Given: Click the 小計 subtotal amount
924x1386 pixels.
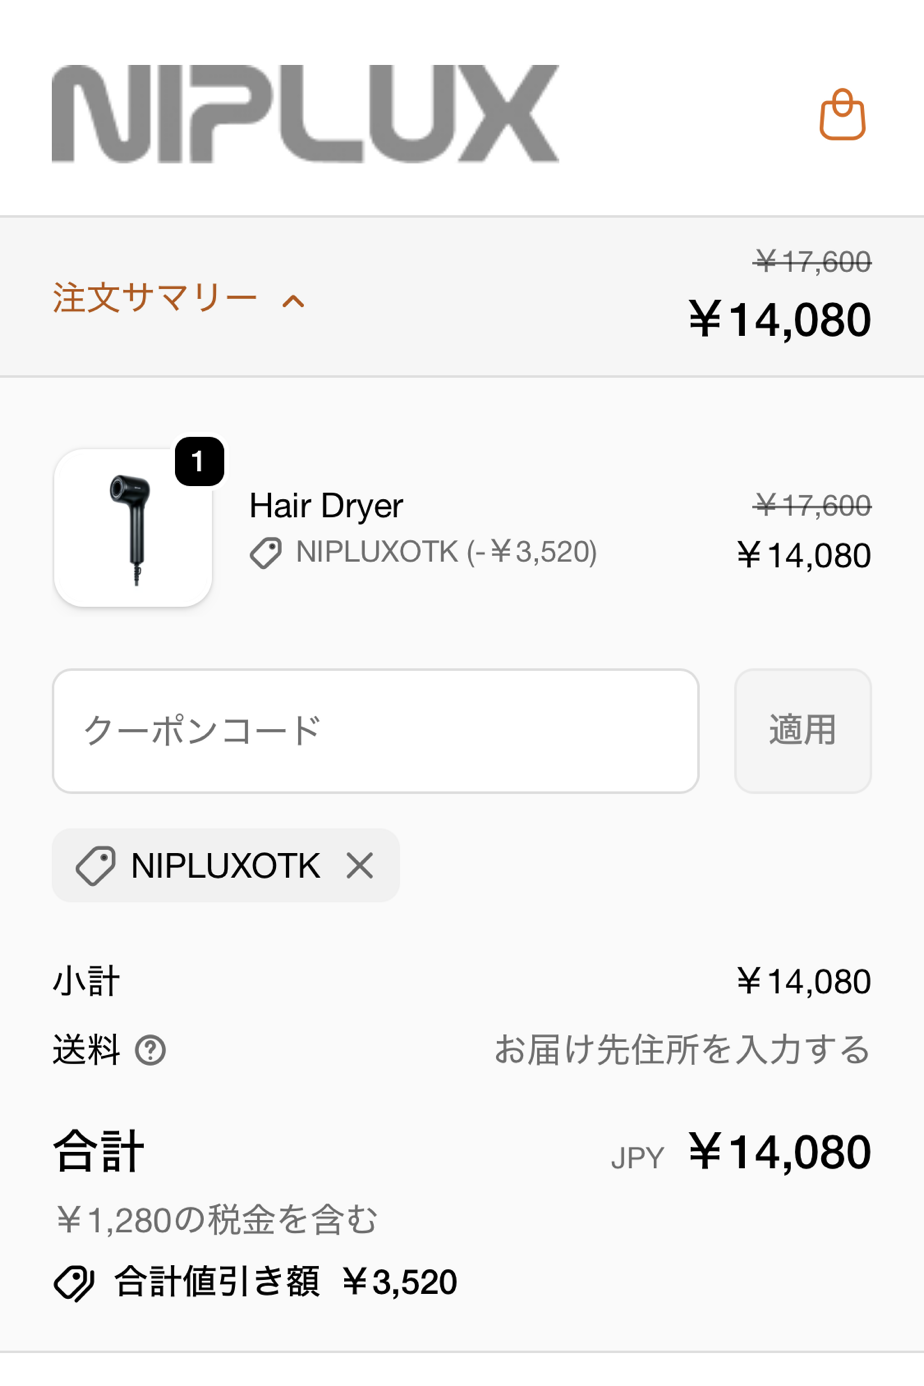Looking at the screenshot, I should (x=803, y=982).
